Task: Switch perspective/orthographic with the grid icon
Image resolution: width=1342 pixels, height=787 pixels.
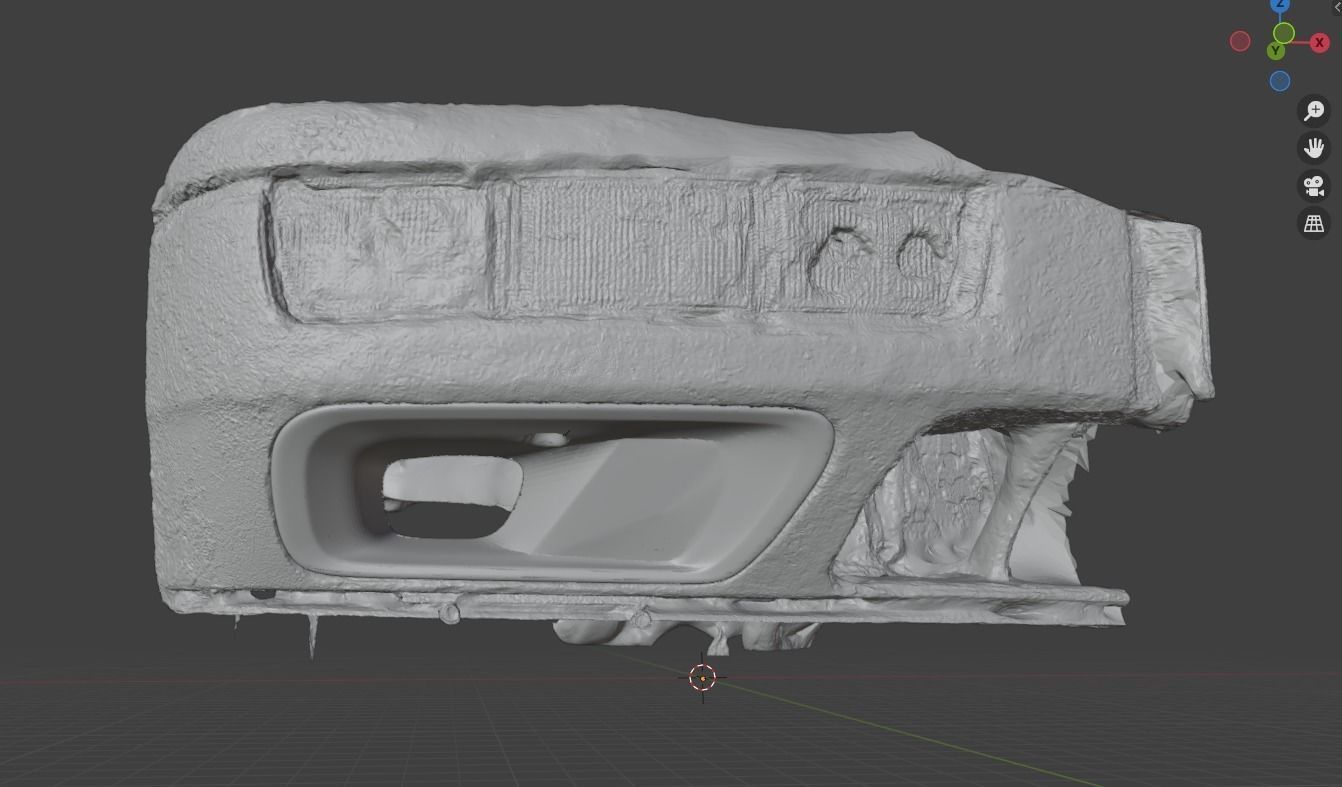Action: [x=1314, y=224]
